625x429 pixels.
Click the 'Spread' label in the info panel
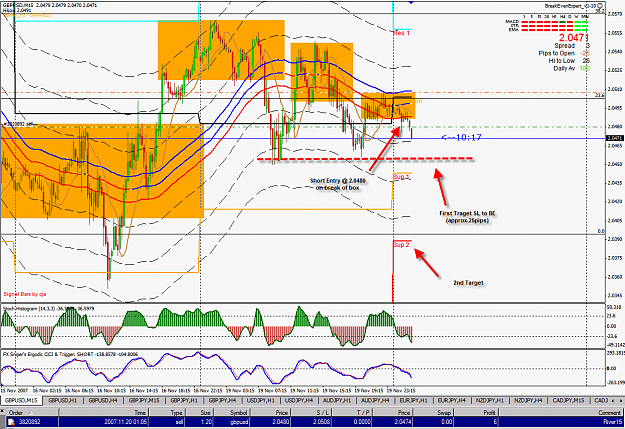tap(564, 46)
